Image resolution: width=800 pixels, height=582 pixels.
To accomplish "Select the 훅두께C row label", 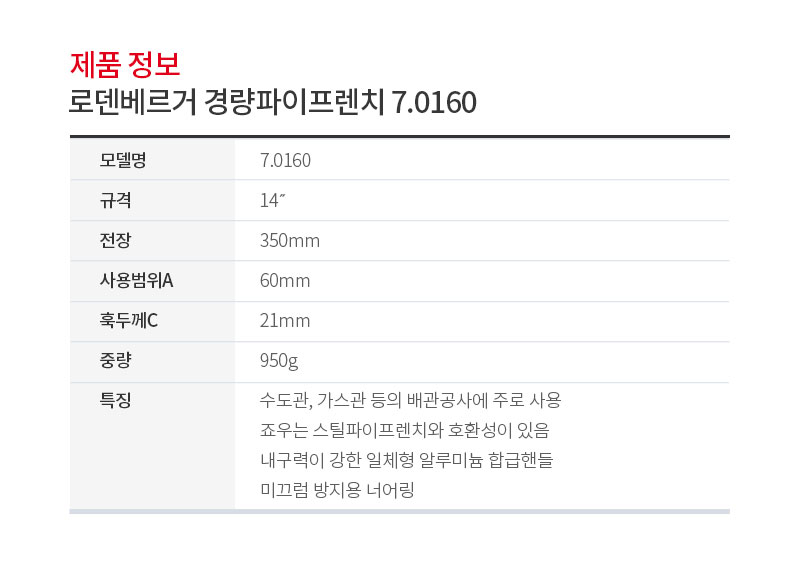I will (x=129, y=320).
